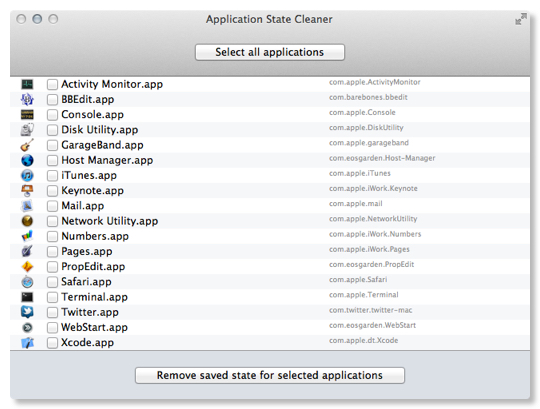Click com.apple.Terminal identifier text
Screen dimensions: 540x409
364,295
